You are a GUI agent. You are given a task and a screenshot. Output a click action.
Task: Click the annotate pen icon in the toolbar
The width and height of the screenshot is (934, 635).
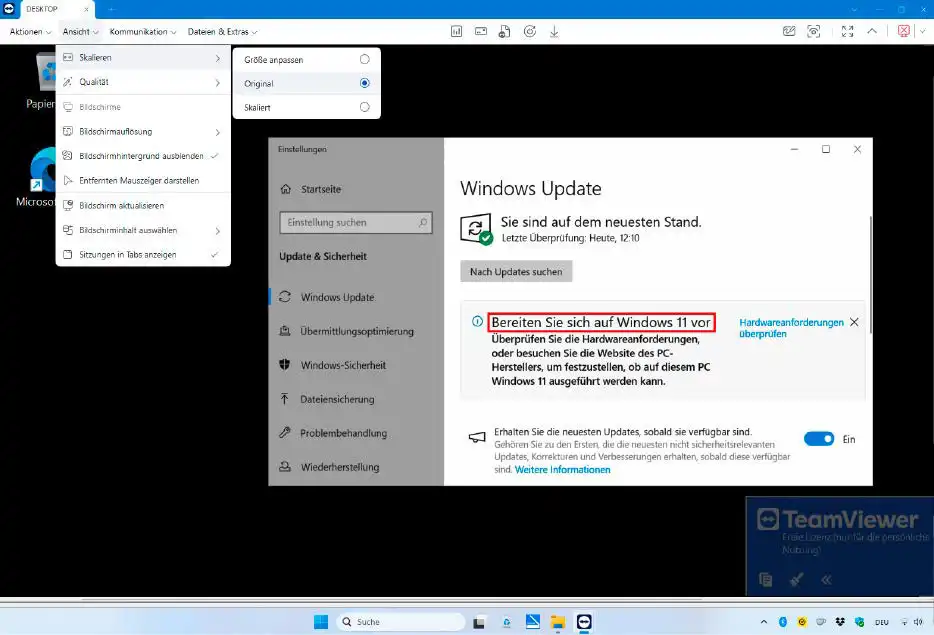tap(789, 31)
